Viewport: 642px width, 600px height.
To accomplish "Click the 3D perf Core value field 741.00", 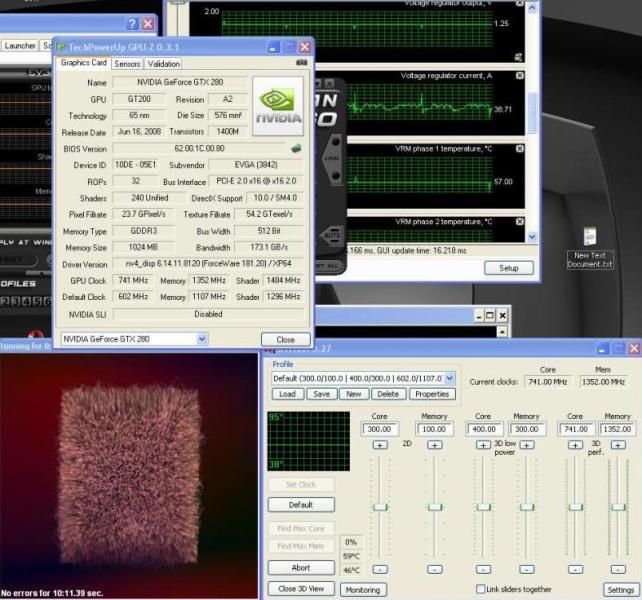I will [x=576, y=429].
